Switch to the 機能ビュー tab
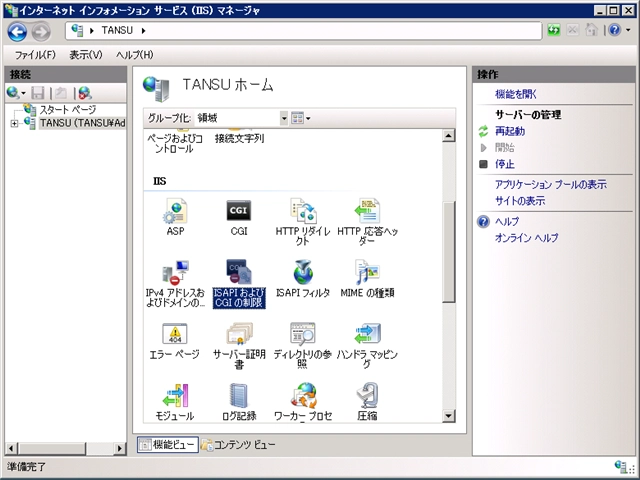Screen dimensions: 640x480 (x=168, y=444)
